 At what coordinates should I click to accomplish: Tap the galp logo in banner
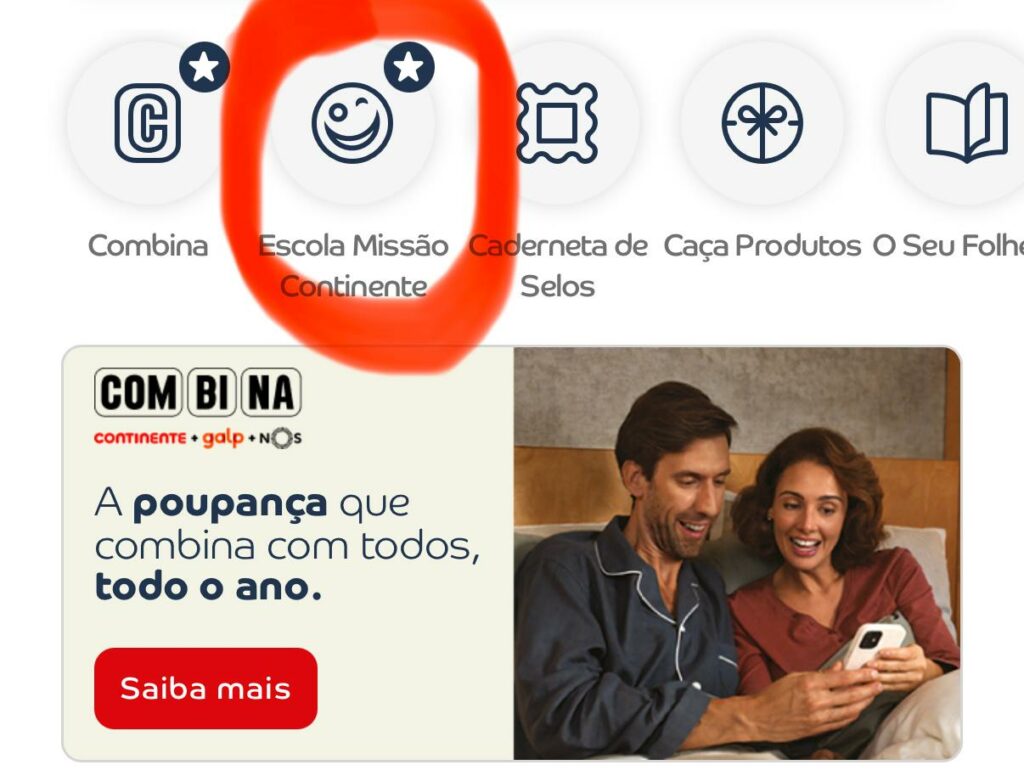tap(223, 439)
